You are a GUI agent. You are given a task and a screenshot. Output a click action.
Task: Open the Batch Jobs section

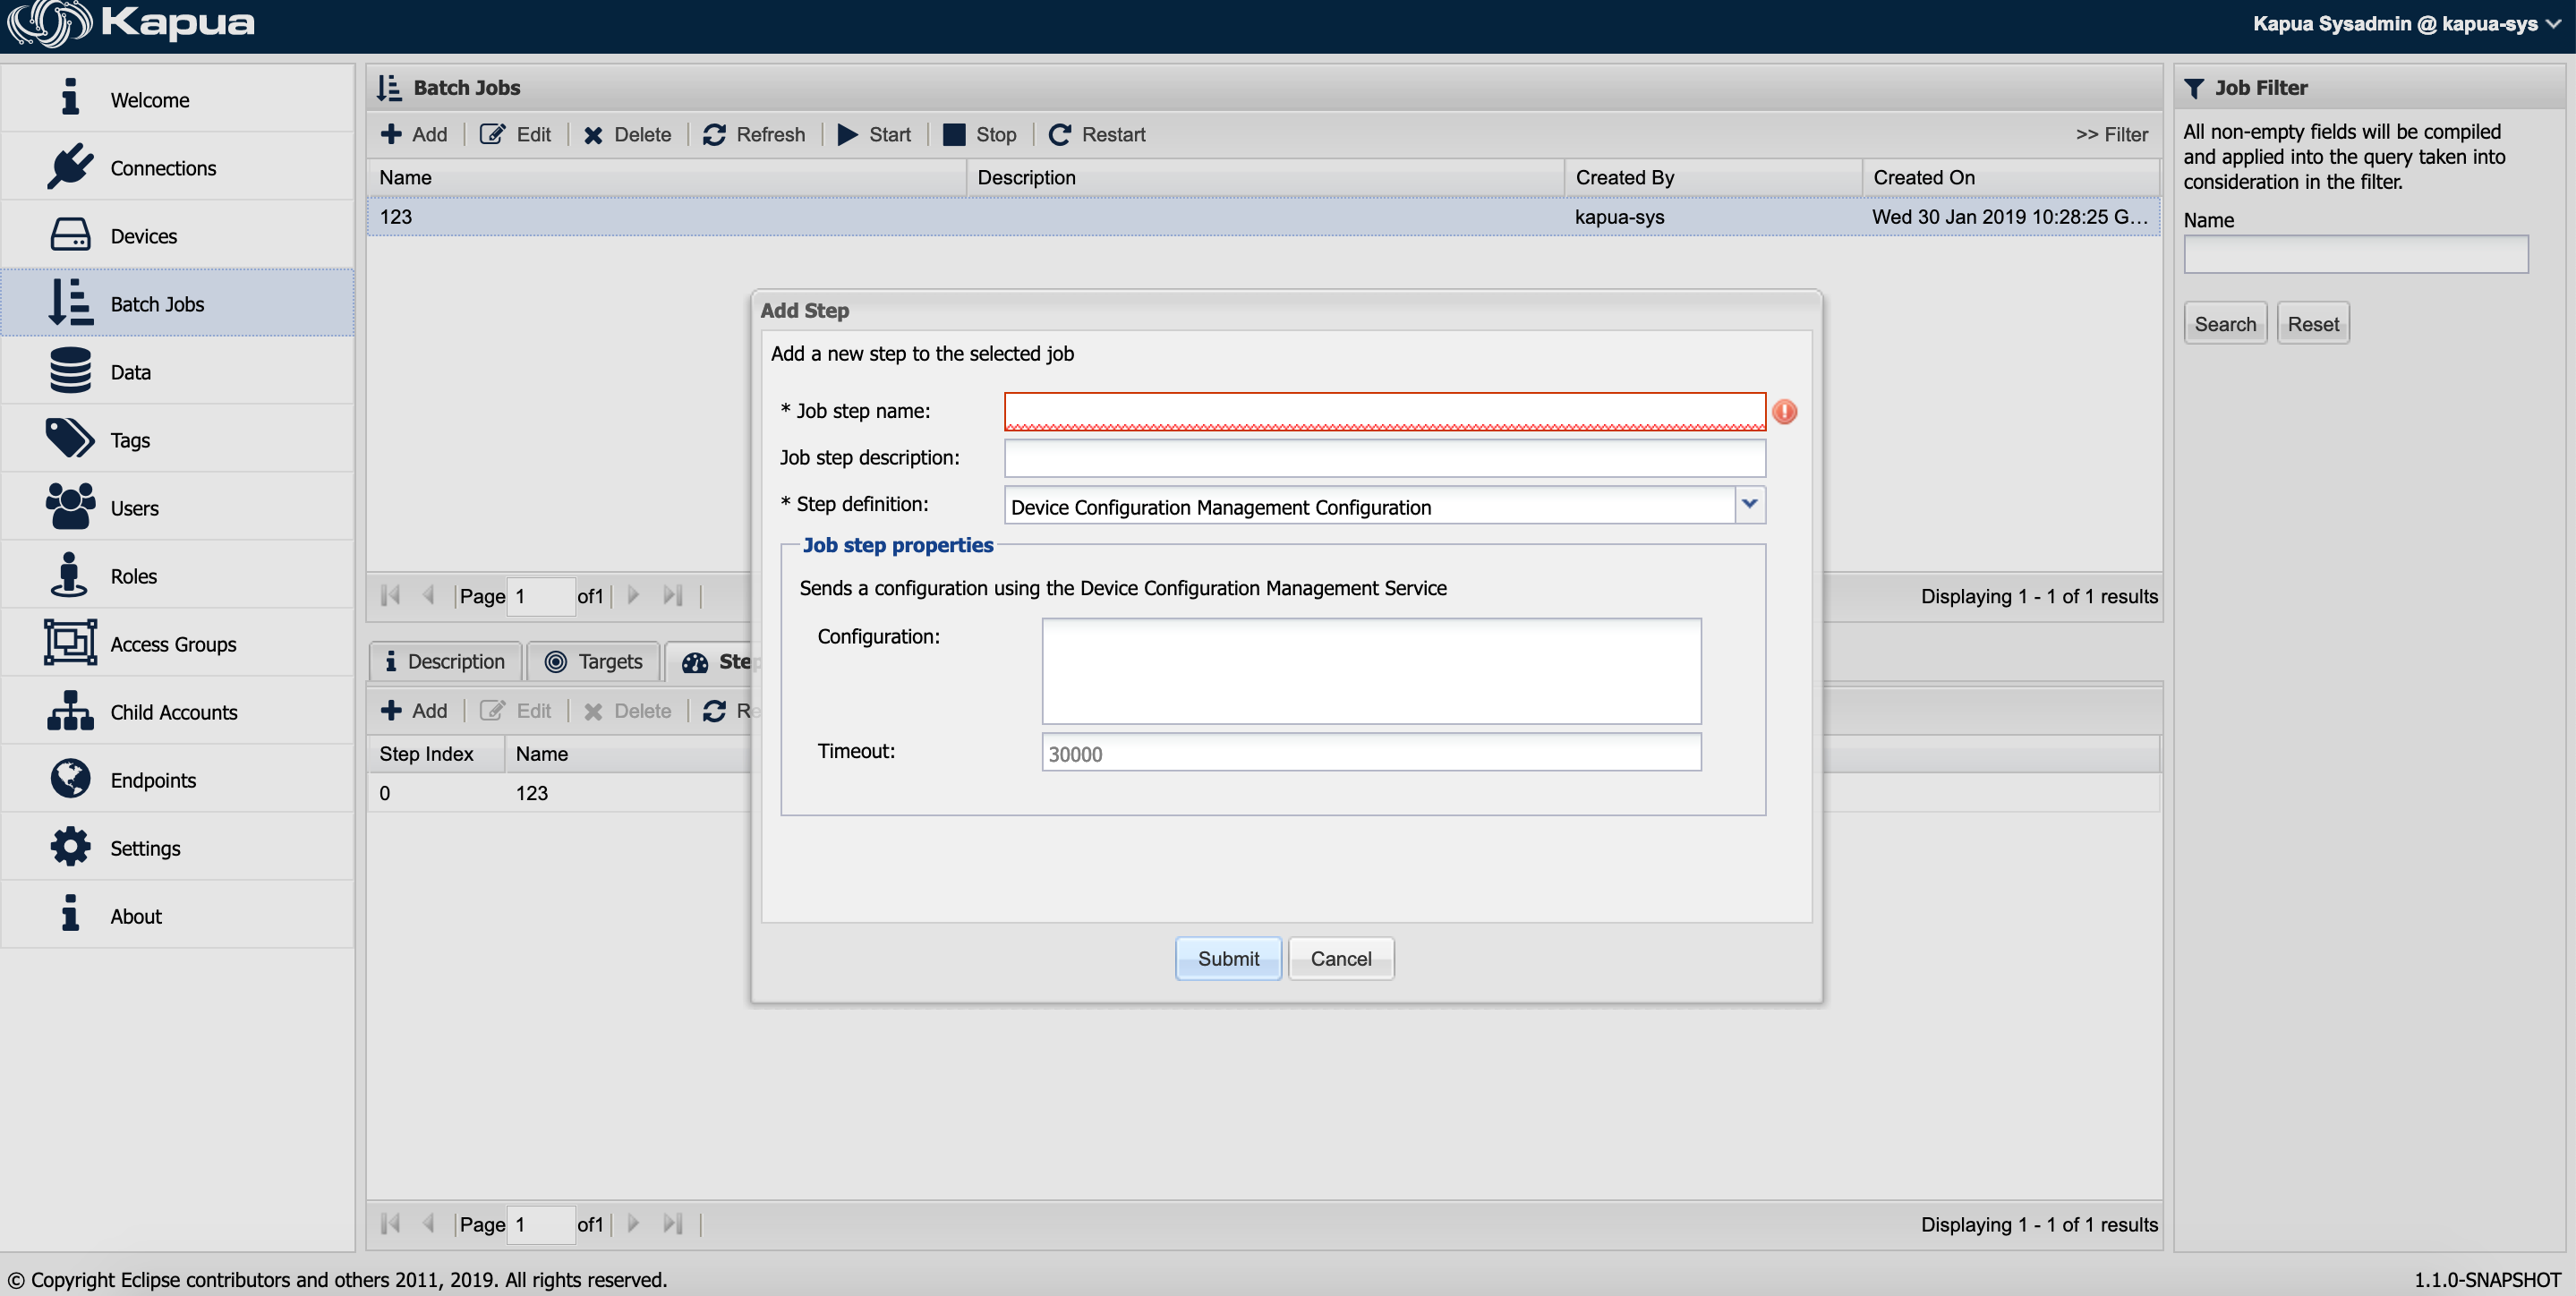click(x=156, y=303)
